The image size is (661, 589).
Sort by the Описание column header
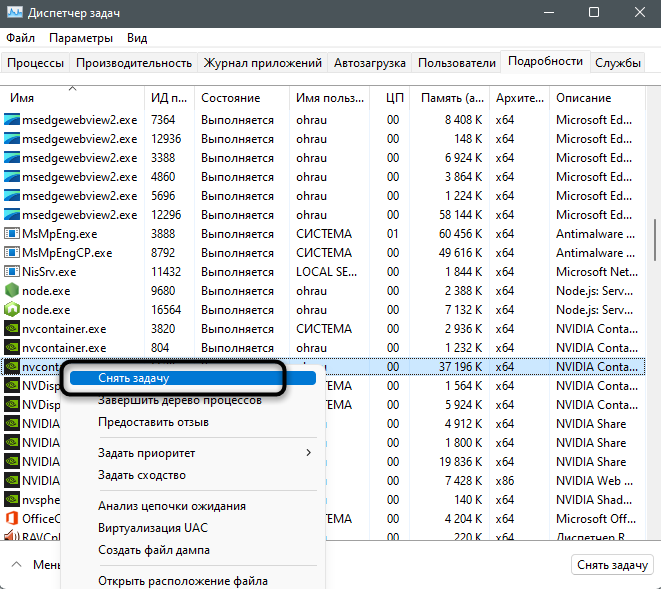pyautogui.click(x=597, y=98)
